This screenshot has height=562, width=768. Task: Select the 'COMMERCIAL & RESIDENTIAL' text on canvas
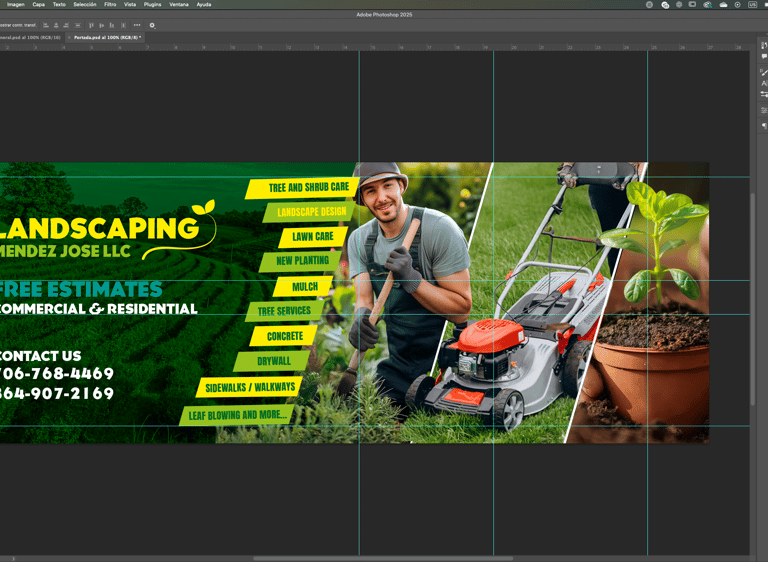pyautogui.click(x=98, y=309)
